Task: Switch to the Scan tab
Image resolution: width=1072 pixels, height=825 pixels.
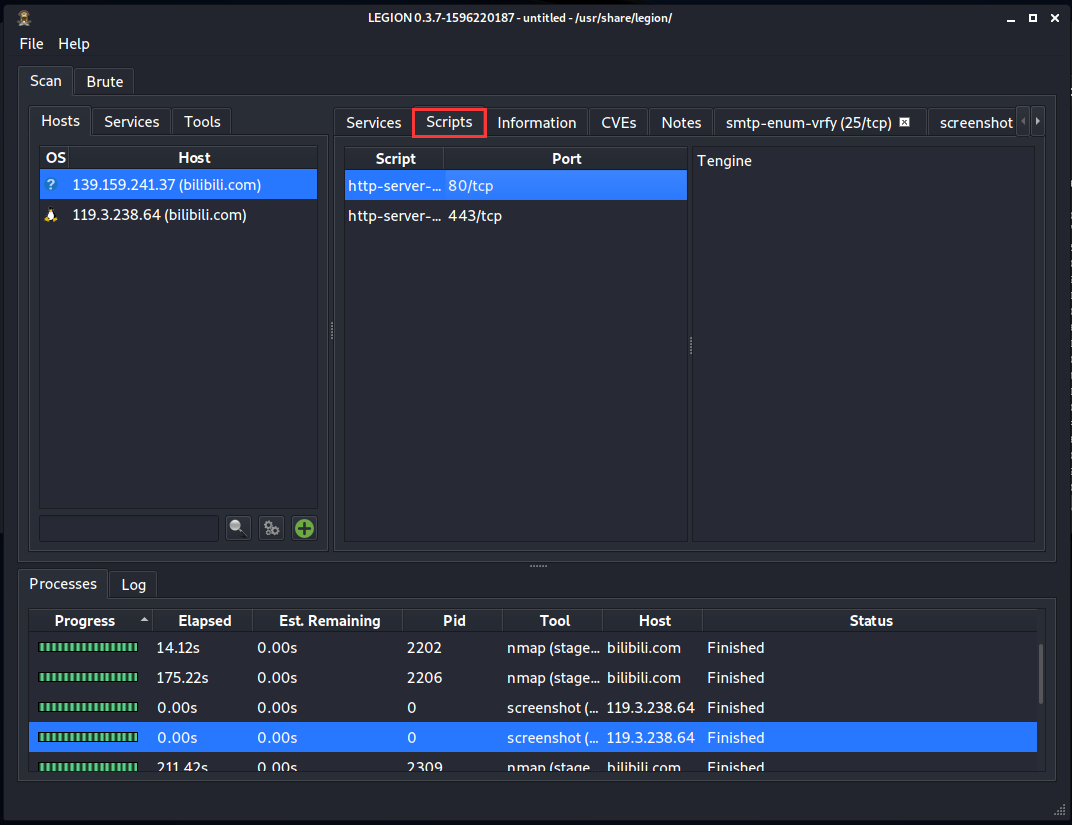Action: pyautogui.click(x=46, y=81)
